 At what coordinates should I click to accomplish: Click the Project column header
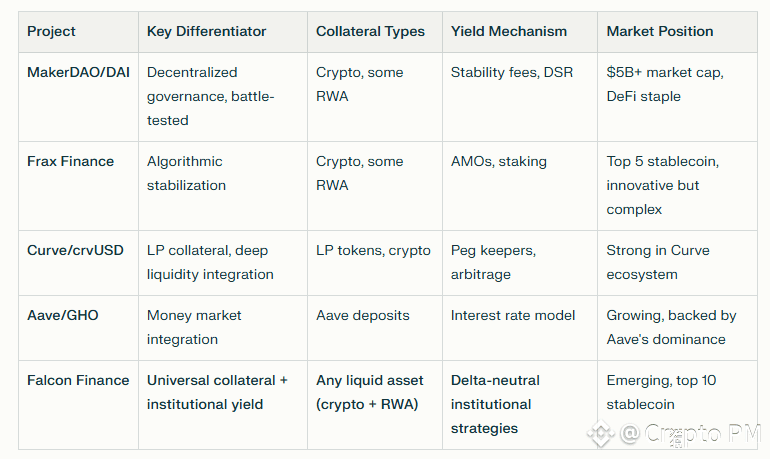click(51, 31)
